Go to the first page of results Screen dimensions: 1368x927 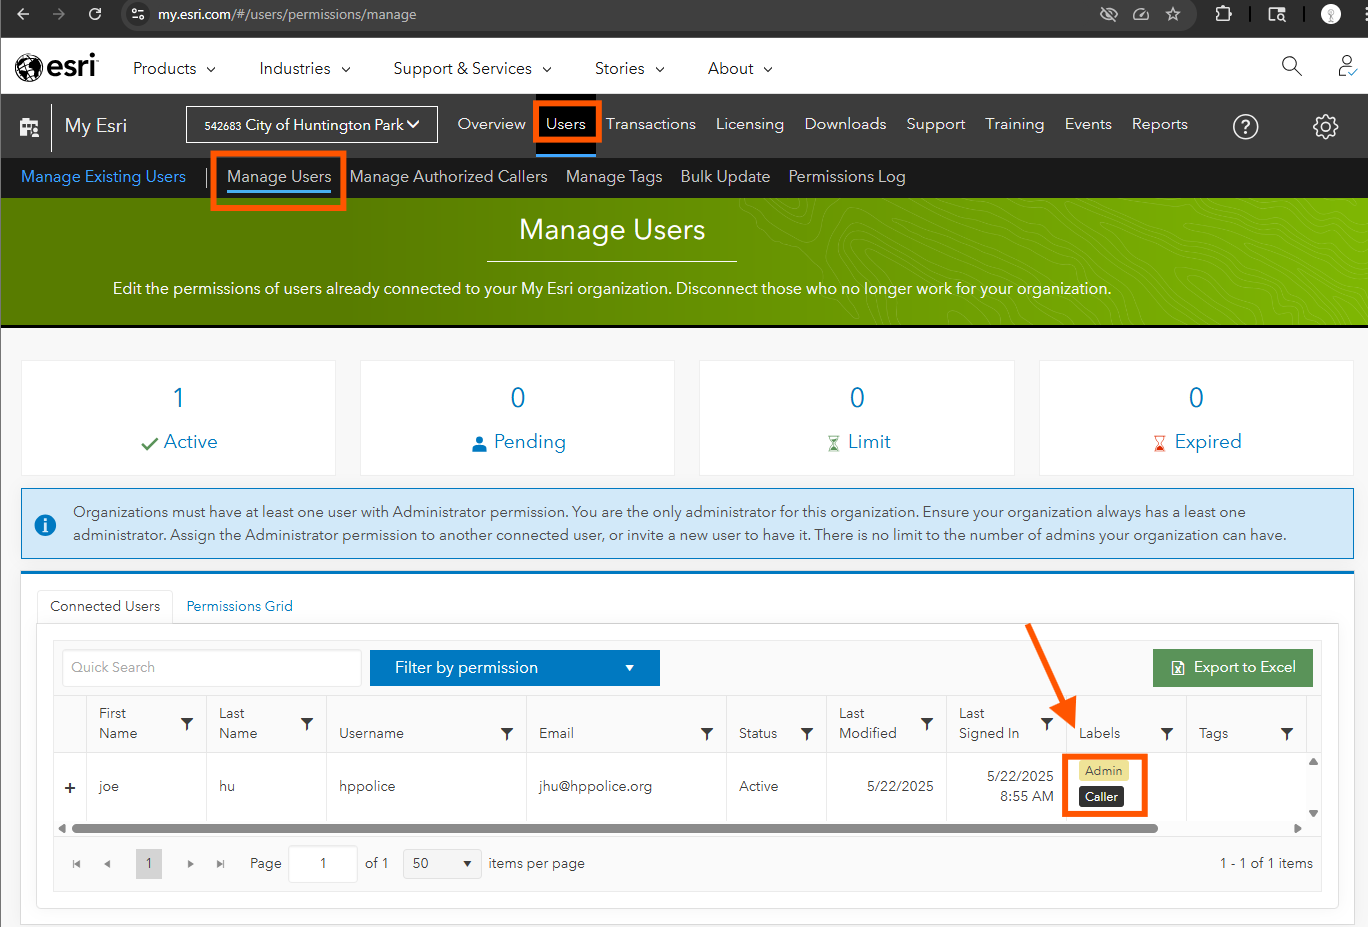coord(76,863)
